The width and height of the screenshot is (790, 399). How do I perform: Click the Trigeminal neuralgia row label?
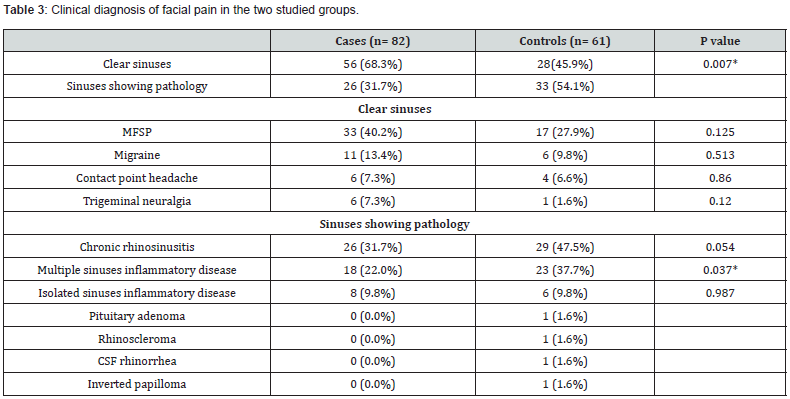coord(137,201)
